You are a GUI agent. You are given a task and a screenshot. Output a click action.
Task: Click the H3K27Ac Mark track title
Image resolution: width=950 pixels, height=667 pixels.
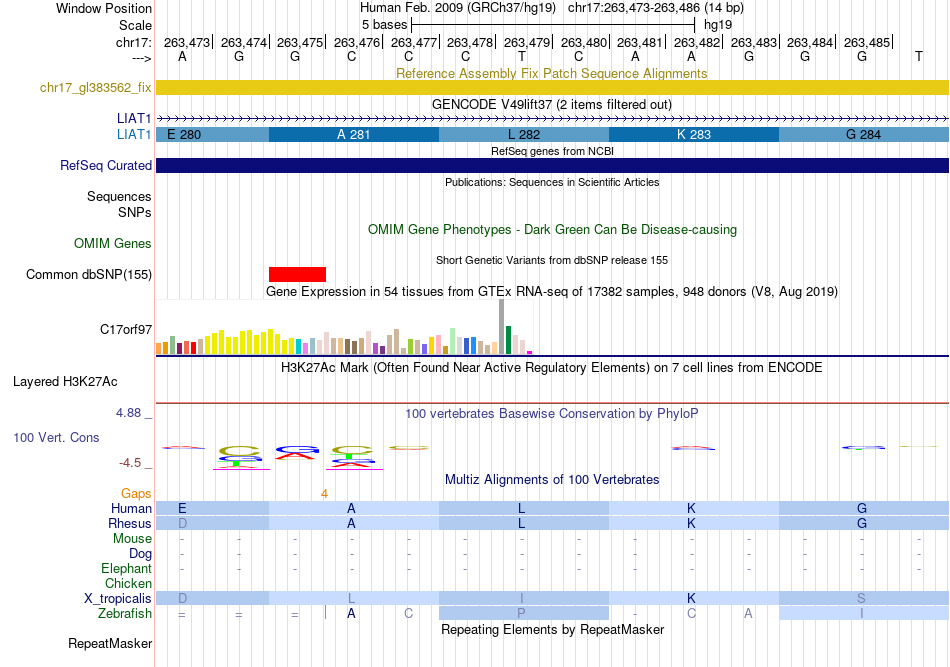(x=552, y=368)
